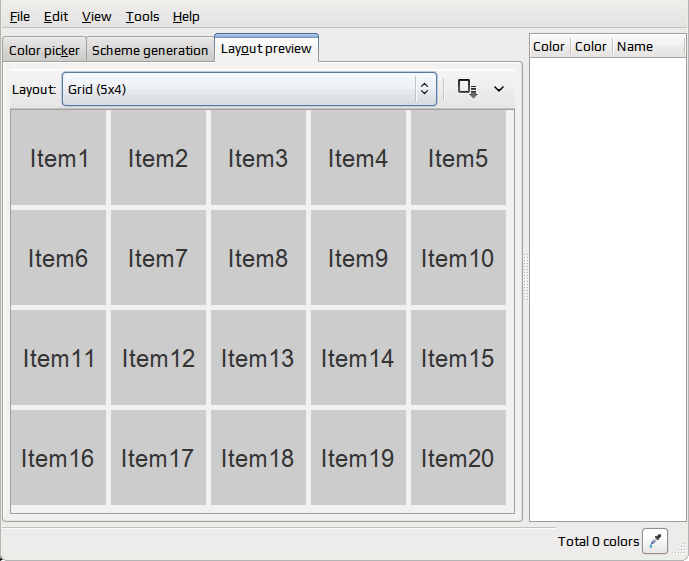Open the Edit menu
Screen dimensions: 689x561
[x=56, y=17]
